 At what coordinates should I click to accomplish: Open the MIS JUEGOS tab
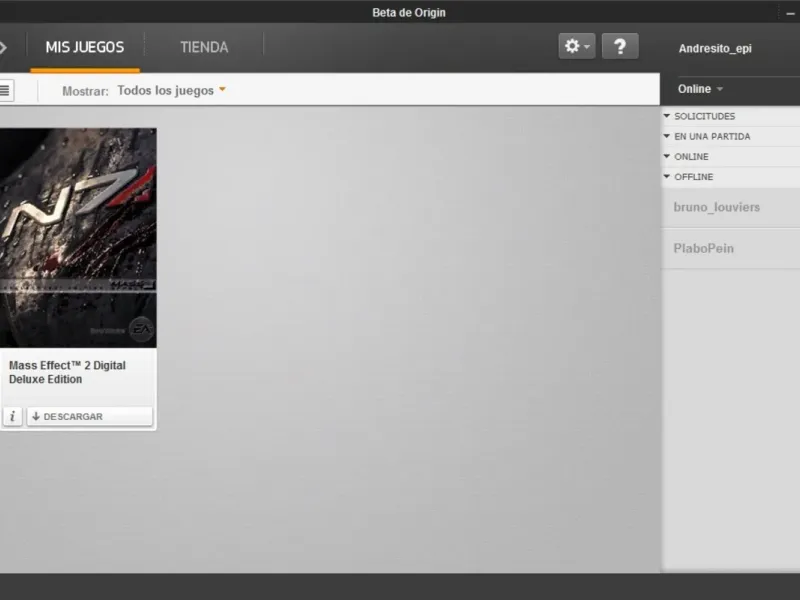point(85,47)
